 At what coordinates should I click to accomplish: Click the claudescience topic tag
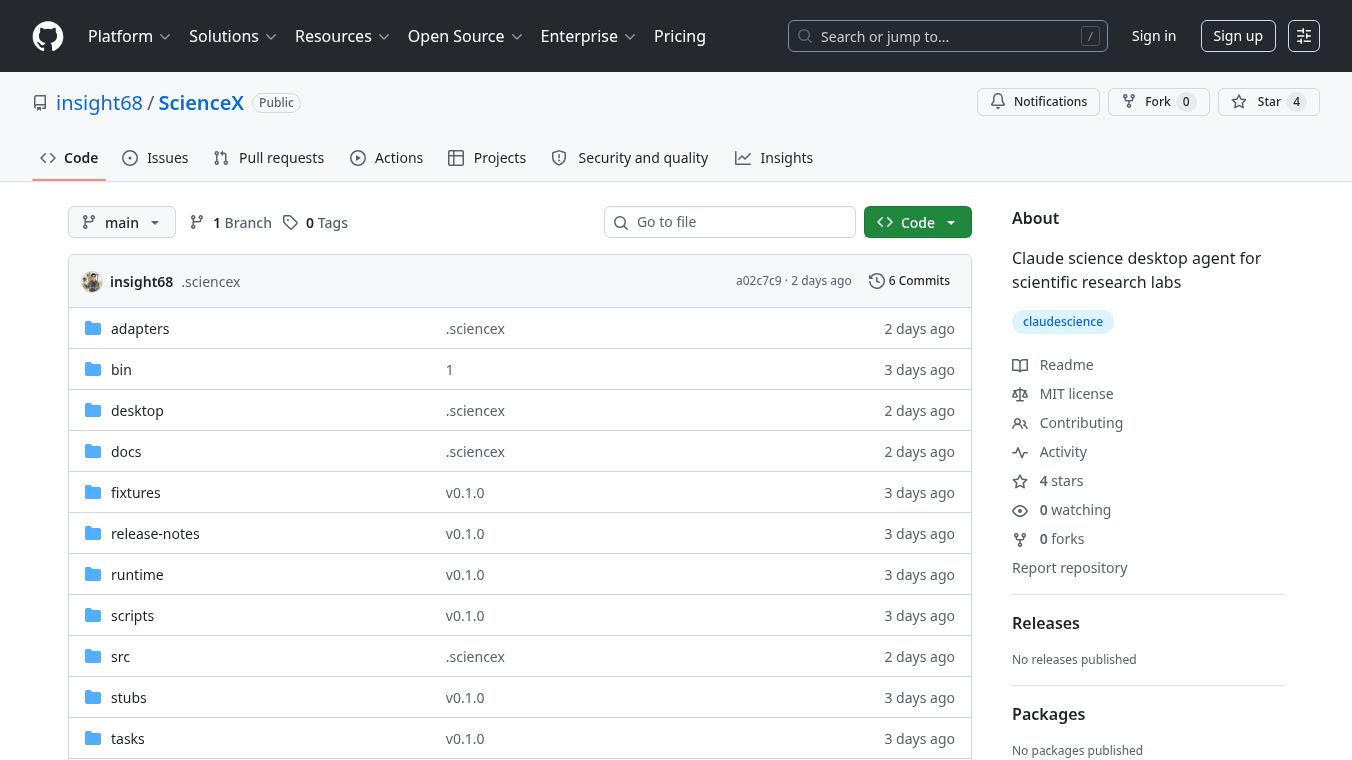click(x=1063, y=322)
